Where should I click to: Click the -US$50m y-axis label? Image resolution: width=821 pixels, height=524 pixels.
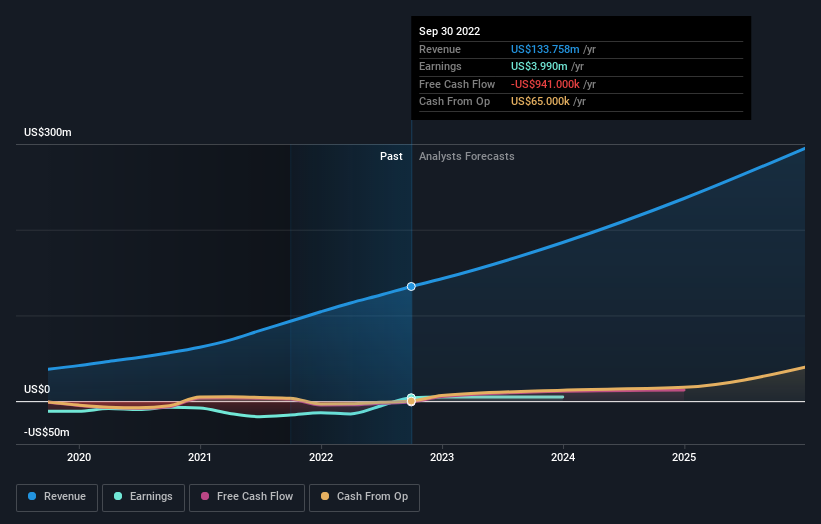pyautogui.click(x=47, y=432)
